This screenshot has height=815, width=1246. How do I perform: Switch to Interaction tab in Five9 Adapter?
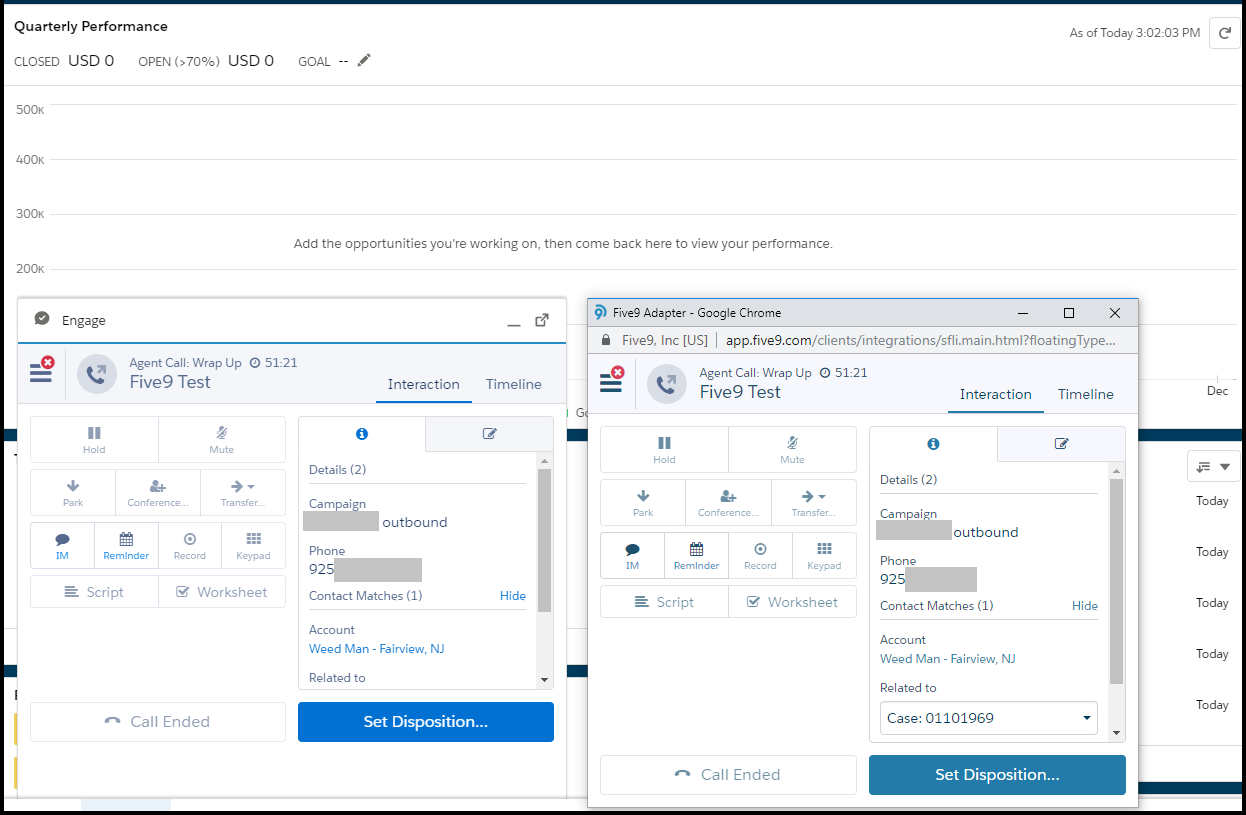click(995, 395)
